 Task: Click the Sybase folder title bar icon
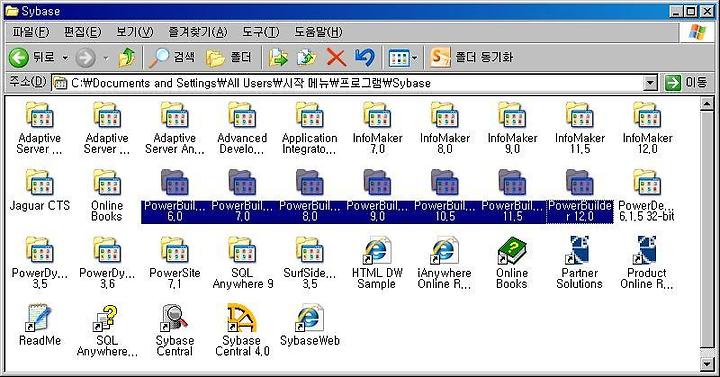click(x=11, y=11)
